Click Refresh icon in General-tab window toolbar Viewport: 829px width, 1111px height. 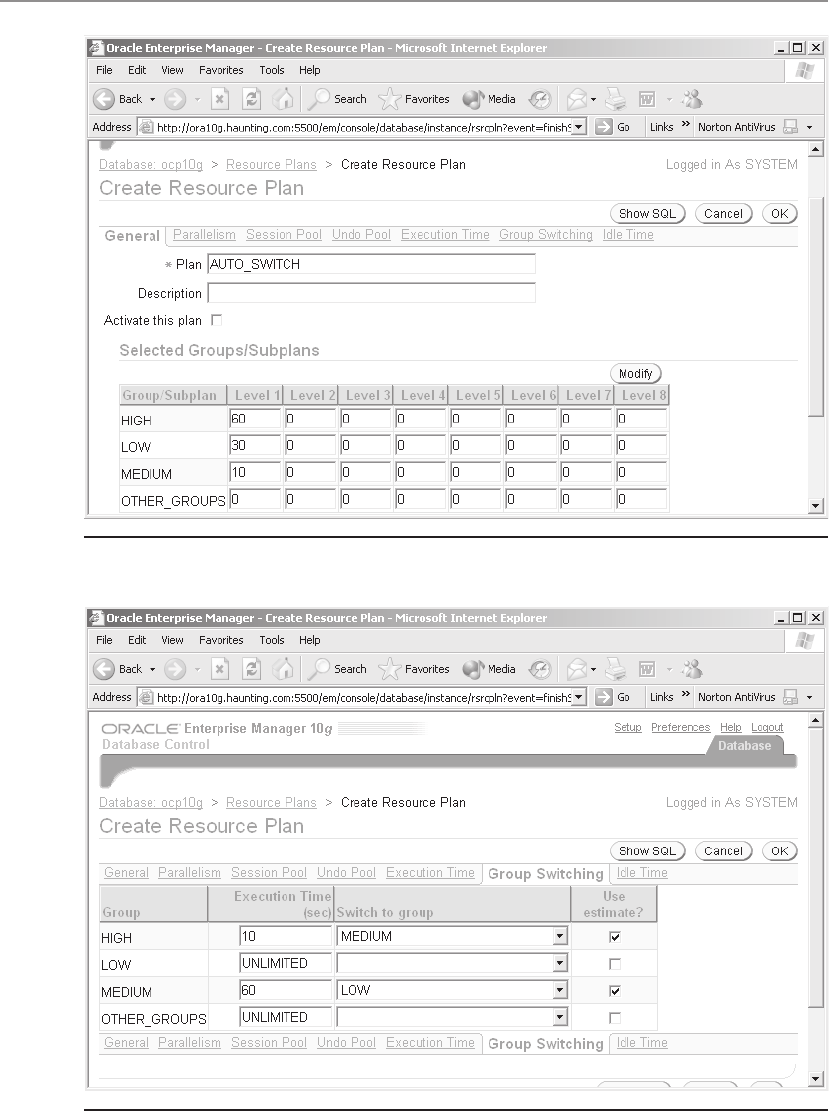(252, 99)
